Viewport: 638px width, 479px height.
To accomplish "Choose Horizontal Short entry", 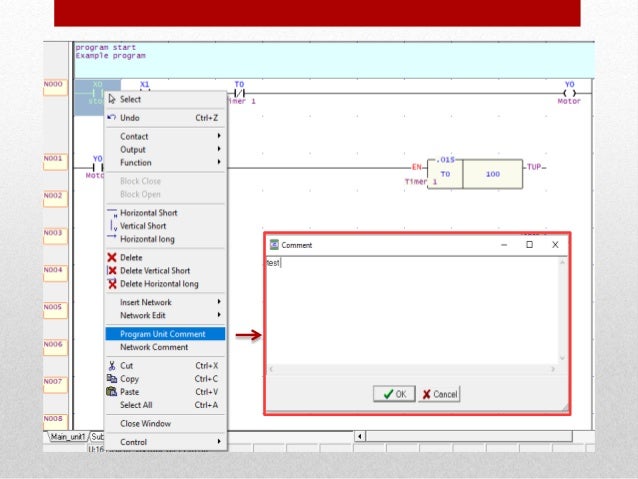I will 165,213.
